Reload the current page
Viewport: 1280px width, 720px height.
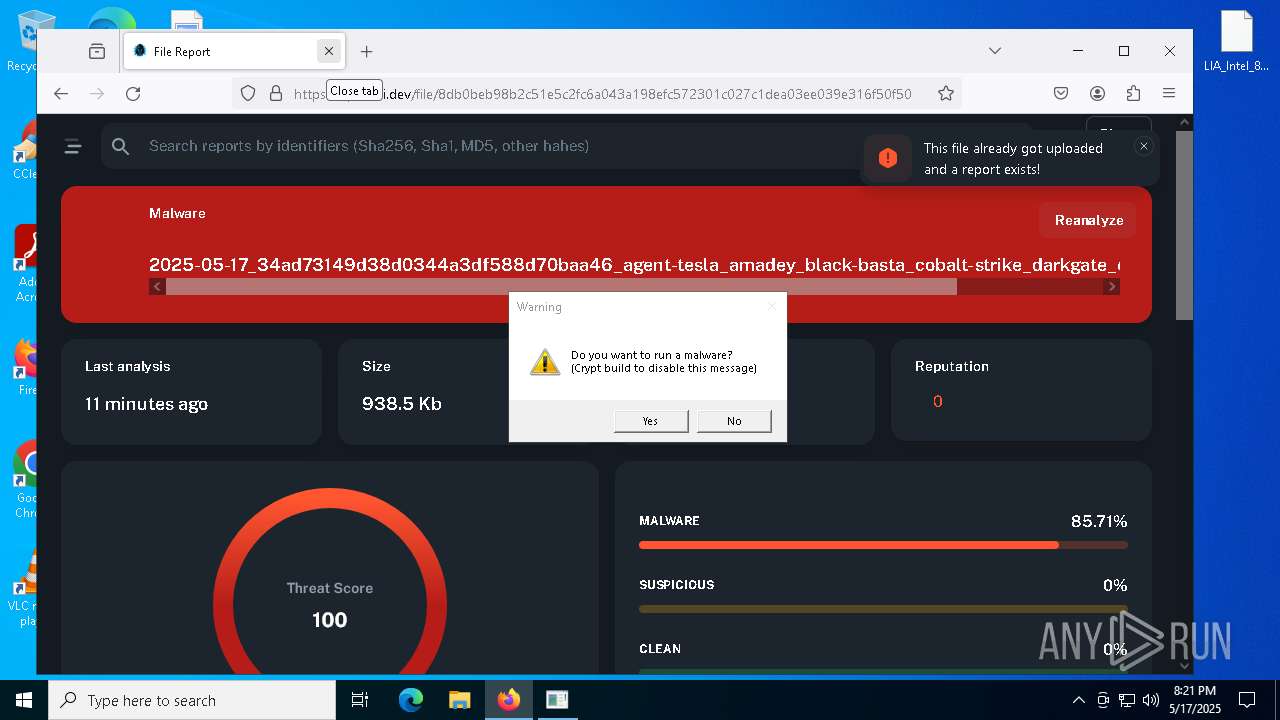[x=133, y=93]
